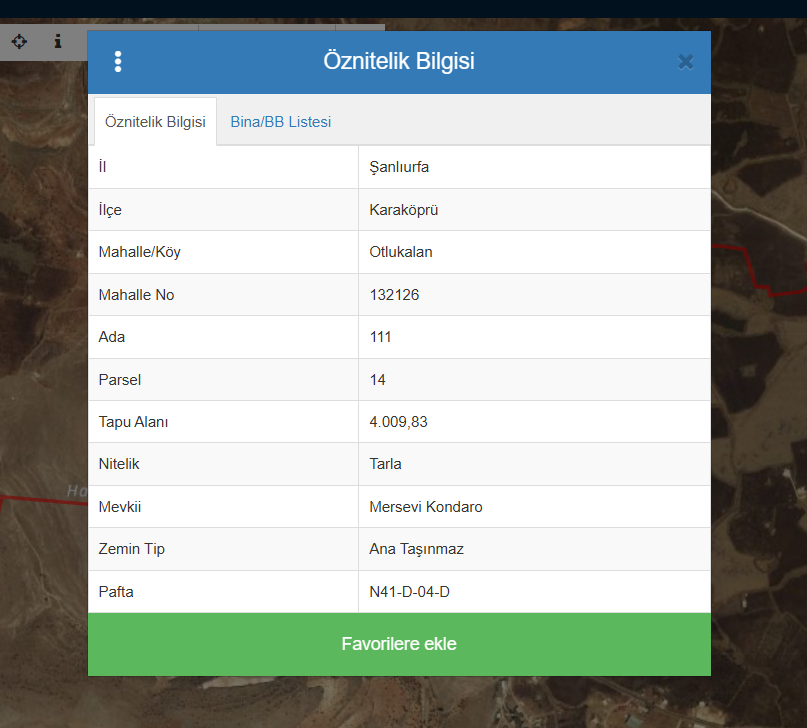Click the Parsel value 14
This screenshot has width=807, height=728.
point(377,380)
